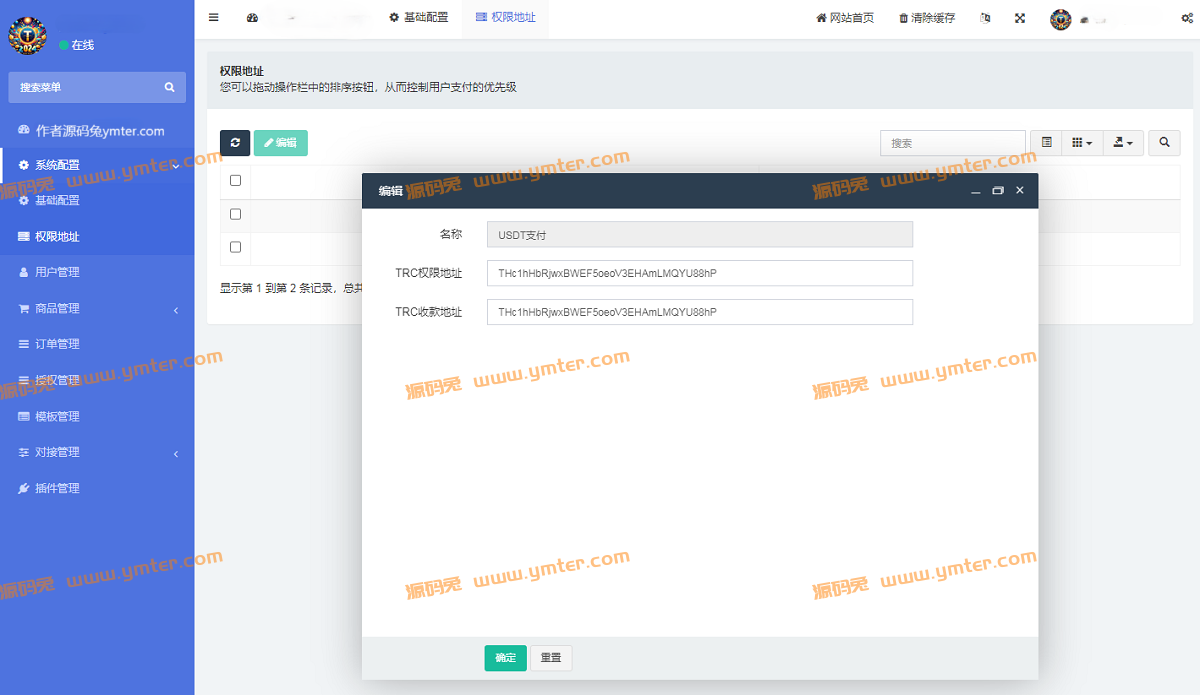Open 网站首页 link
The width and height of the screenshot is (1200, 695).
(x=845, y=18)
